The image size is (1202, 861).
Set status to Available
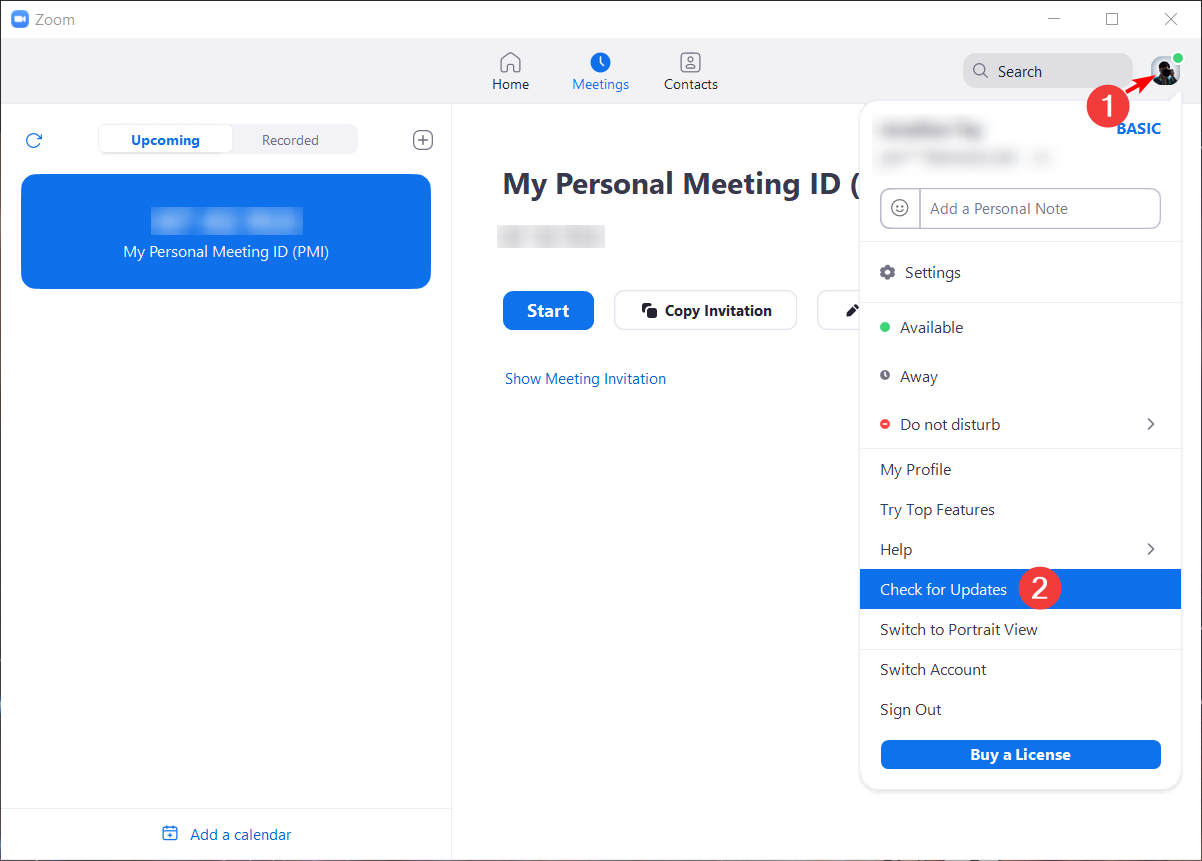[1020, 327]
